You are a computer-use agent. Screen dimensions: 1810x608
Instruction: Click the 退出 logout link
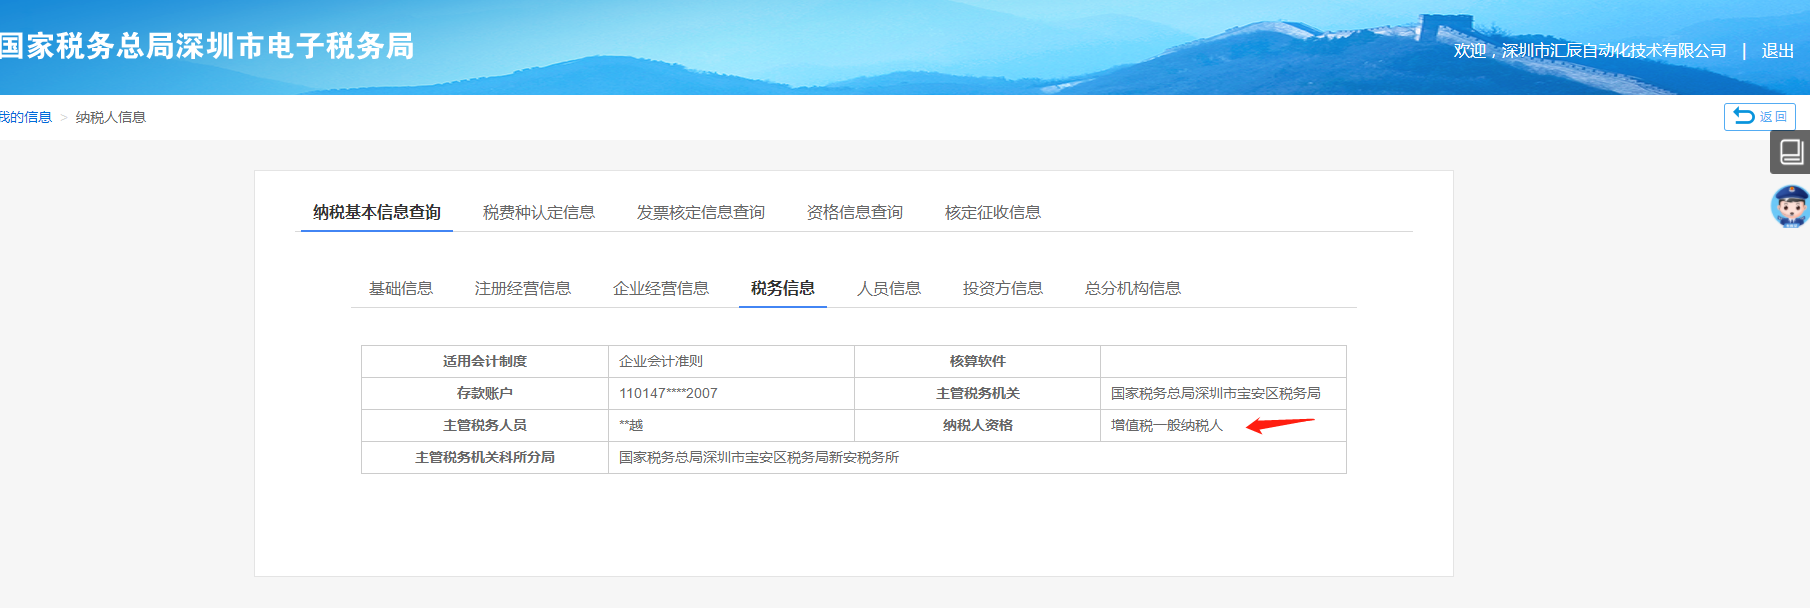click(1777, 51)
